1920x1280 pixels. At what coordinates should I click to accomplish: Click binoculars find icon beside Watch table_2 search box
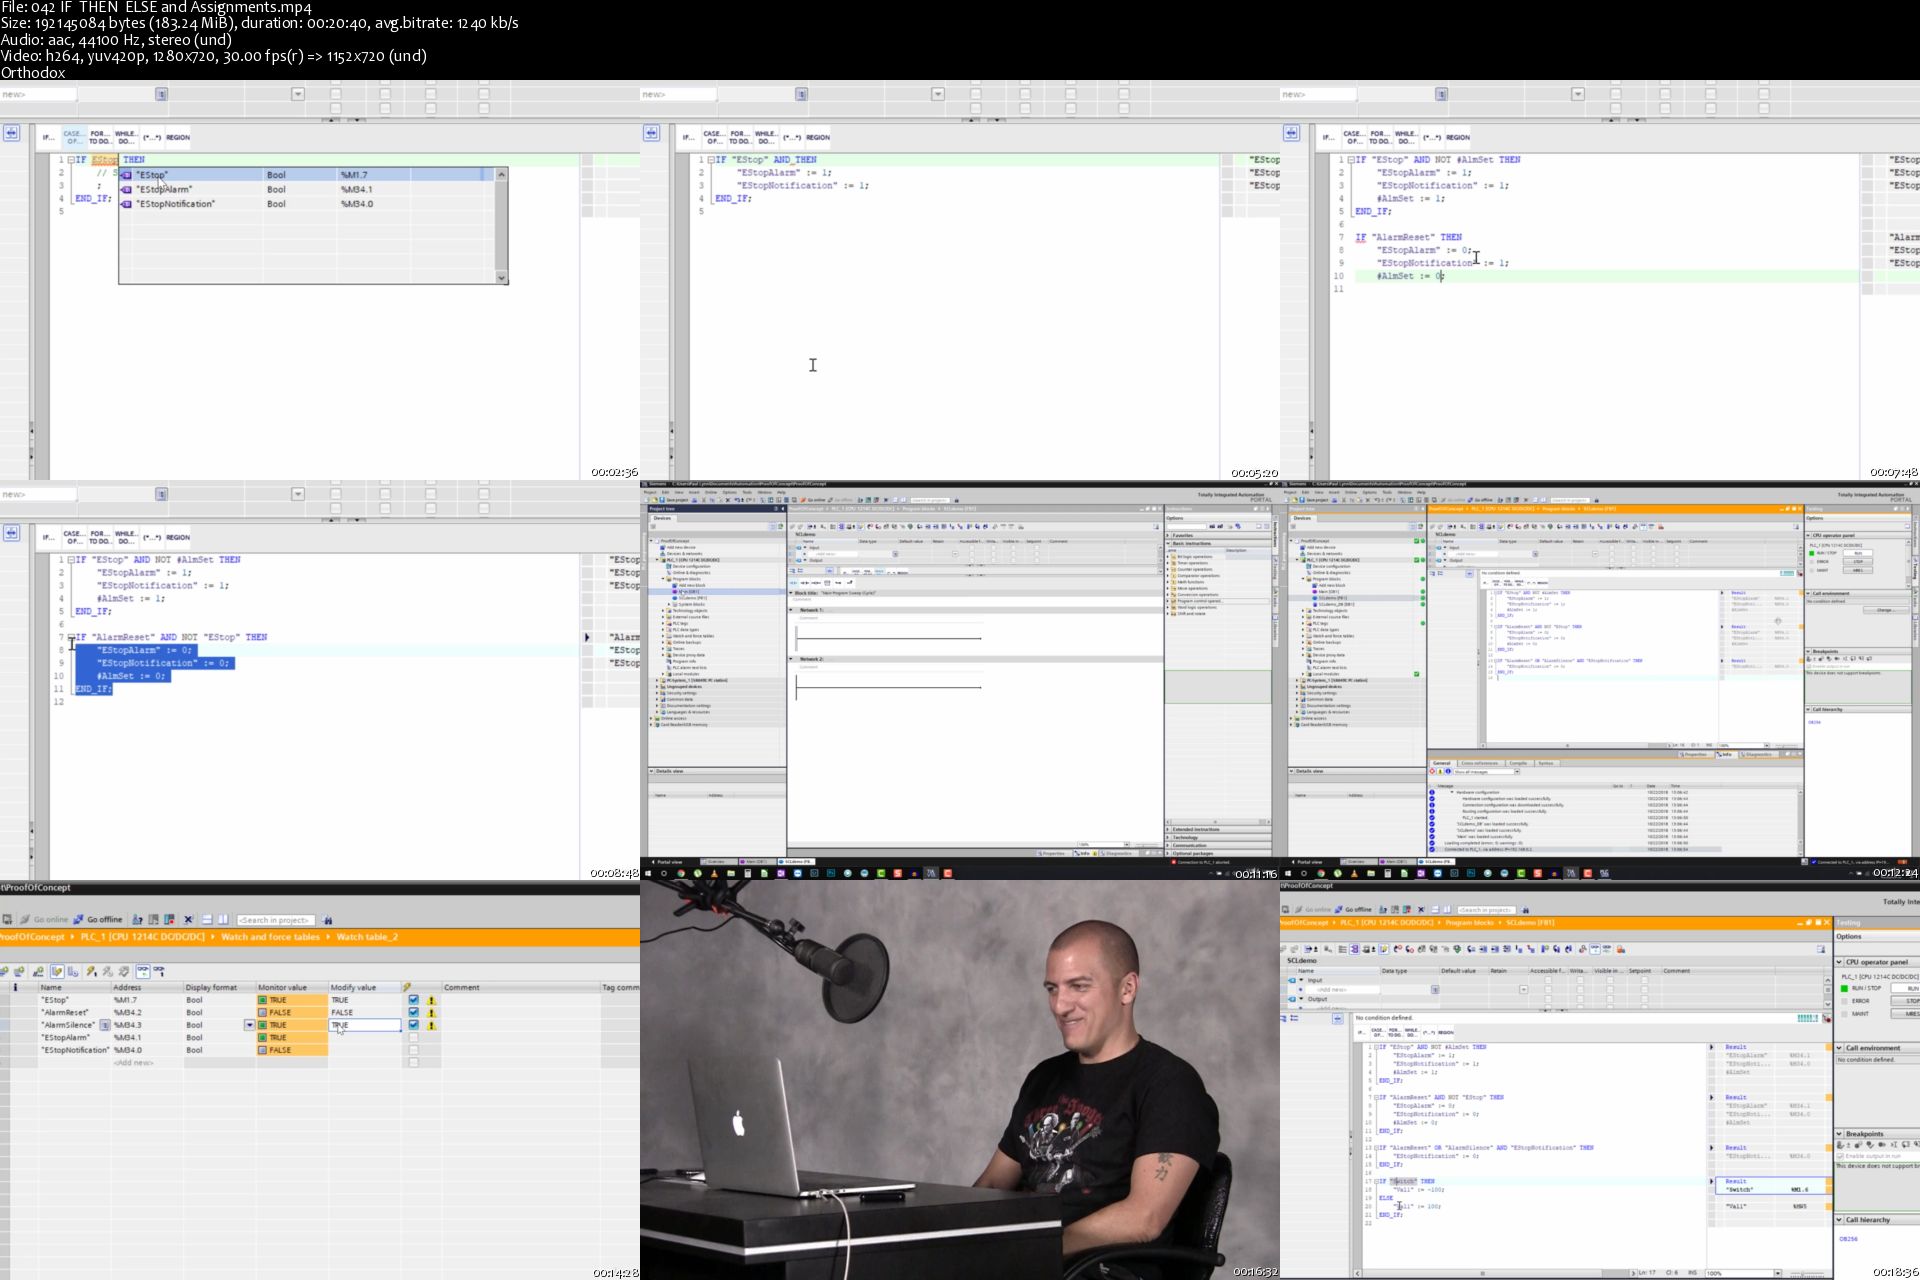(327, 920)
